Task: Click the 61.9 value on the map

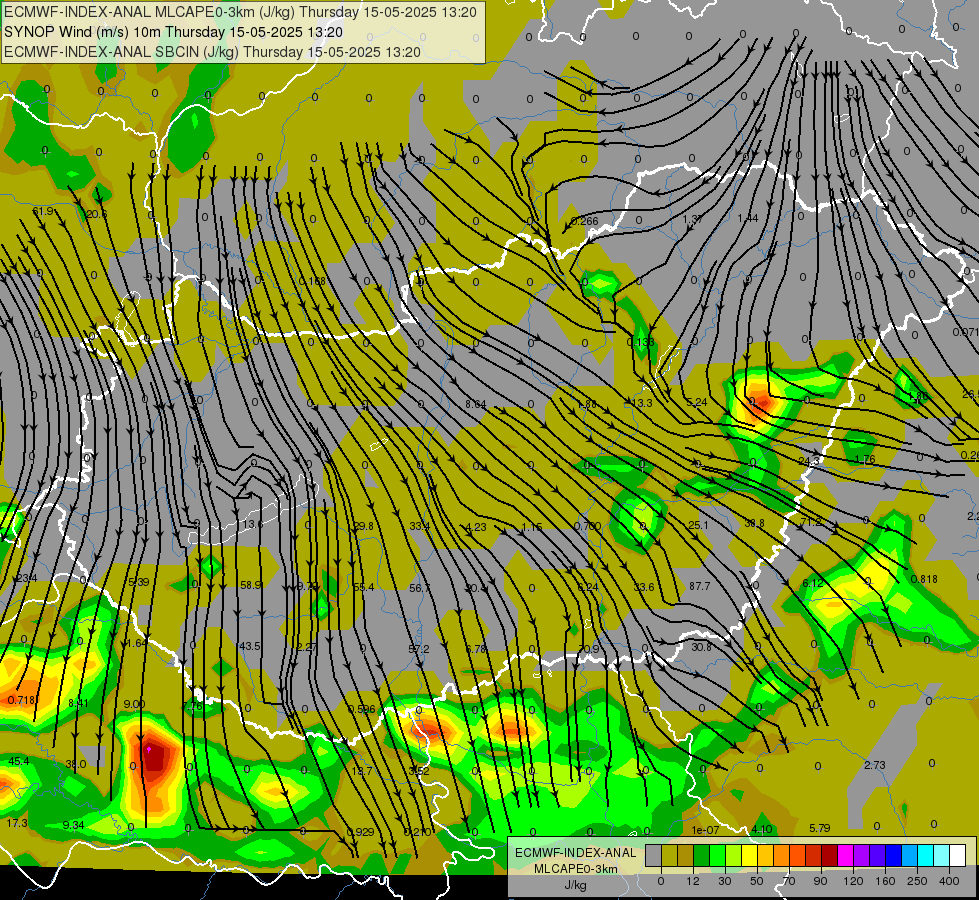Action: click(43, 211)
